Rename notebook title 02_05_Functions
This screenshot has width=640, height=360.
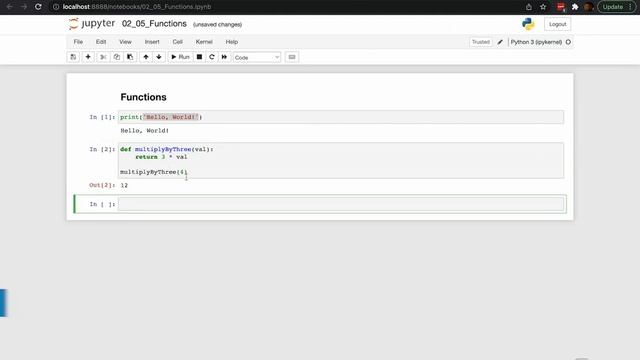click(x=154, y=24)
